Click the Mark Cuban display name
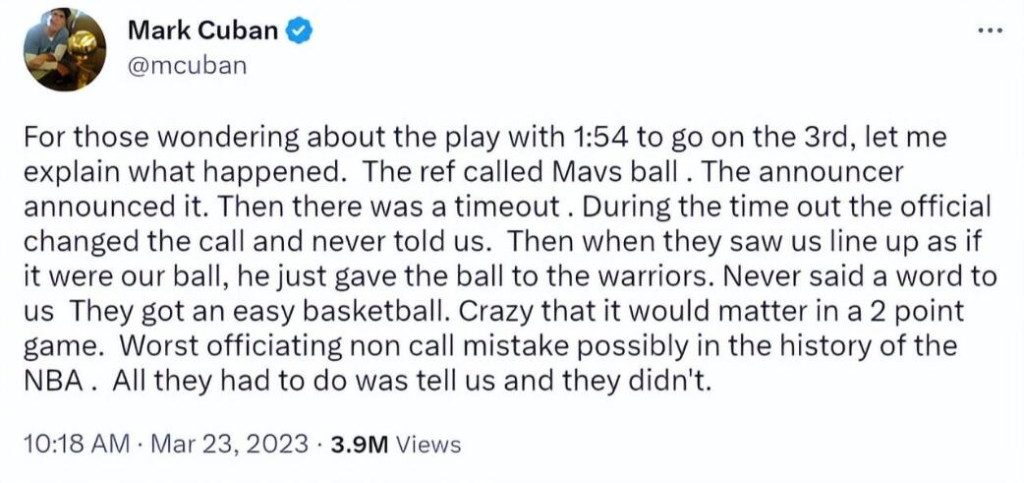This screenshot has width=1024, height=483. click(202, 31)
